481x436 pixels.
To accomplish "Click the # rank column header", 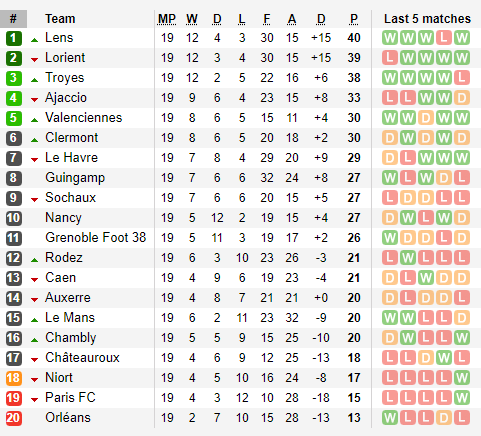I will click(x=13, y=19).
